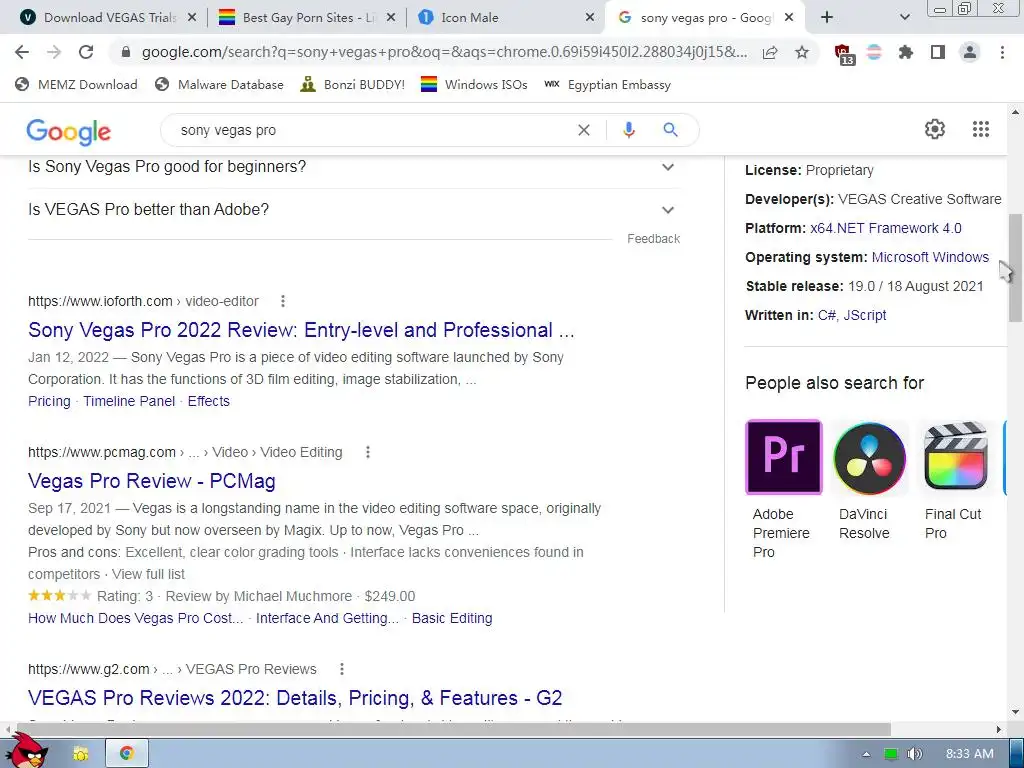Viewport: 1024px width, 768px height.
Task: Close the Download VEGAS Trials tab
Action: click(191, 18)
